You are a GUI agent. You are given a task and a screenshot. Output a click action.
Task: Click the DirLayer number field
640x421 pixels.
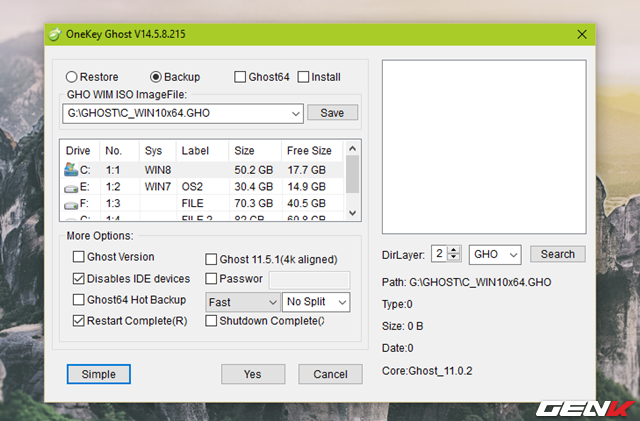click(440, 254)
